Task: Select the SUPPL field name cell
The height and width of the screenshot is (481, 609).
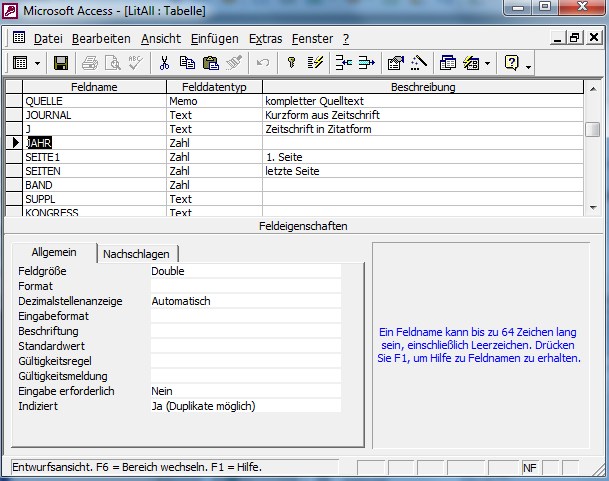Action: (x=94, y=199)
